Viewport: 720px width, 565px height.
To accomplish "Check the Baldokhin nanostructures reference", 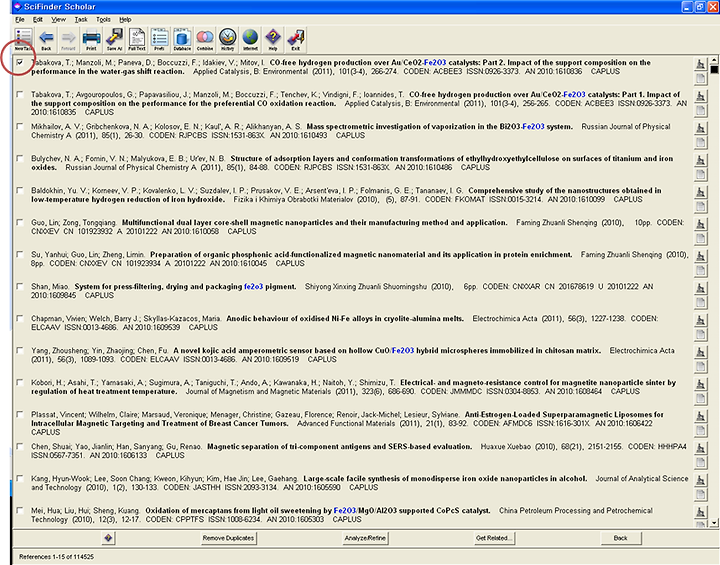I will (20, 190).
